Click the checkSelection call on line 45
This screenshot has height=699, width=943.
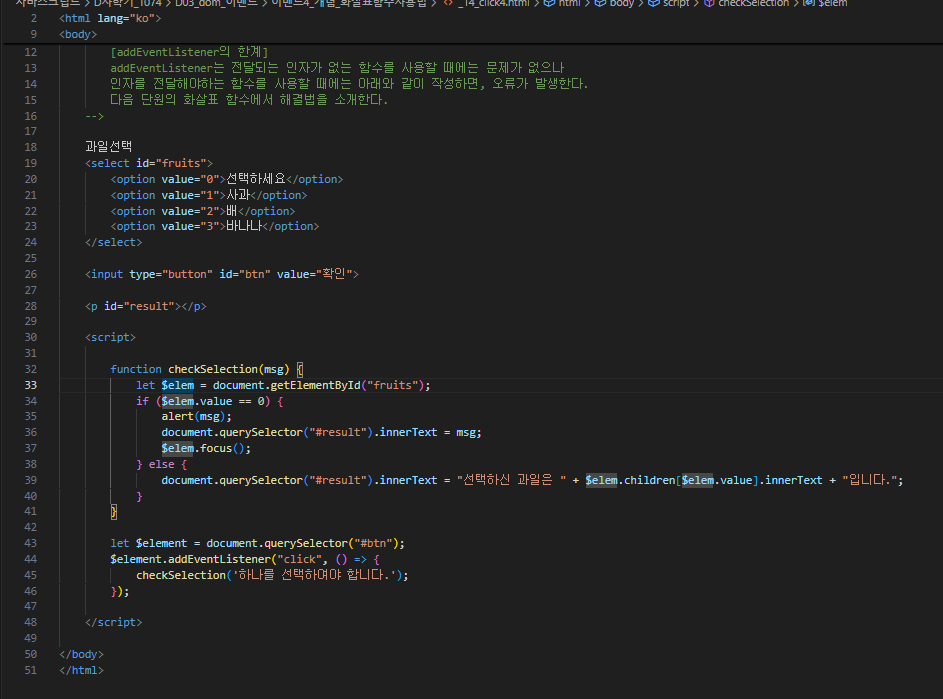coord(180,575)
